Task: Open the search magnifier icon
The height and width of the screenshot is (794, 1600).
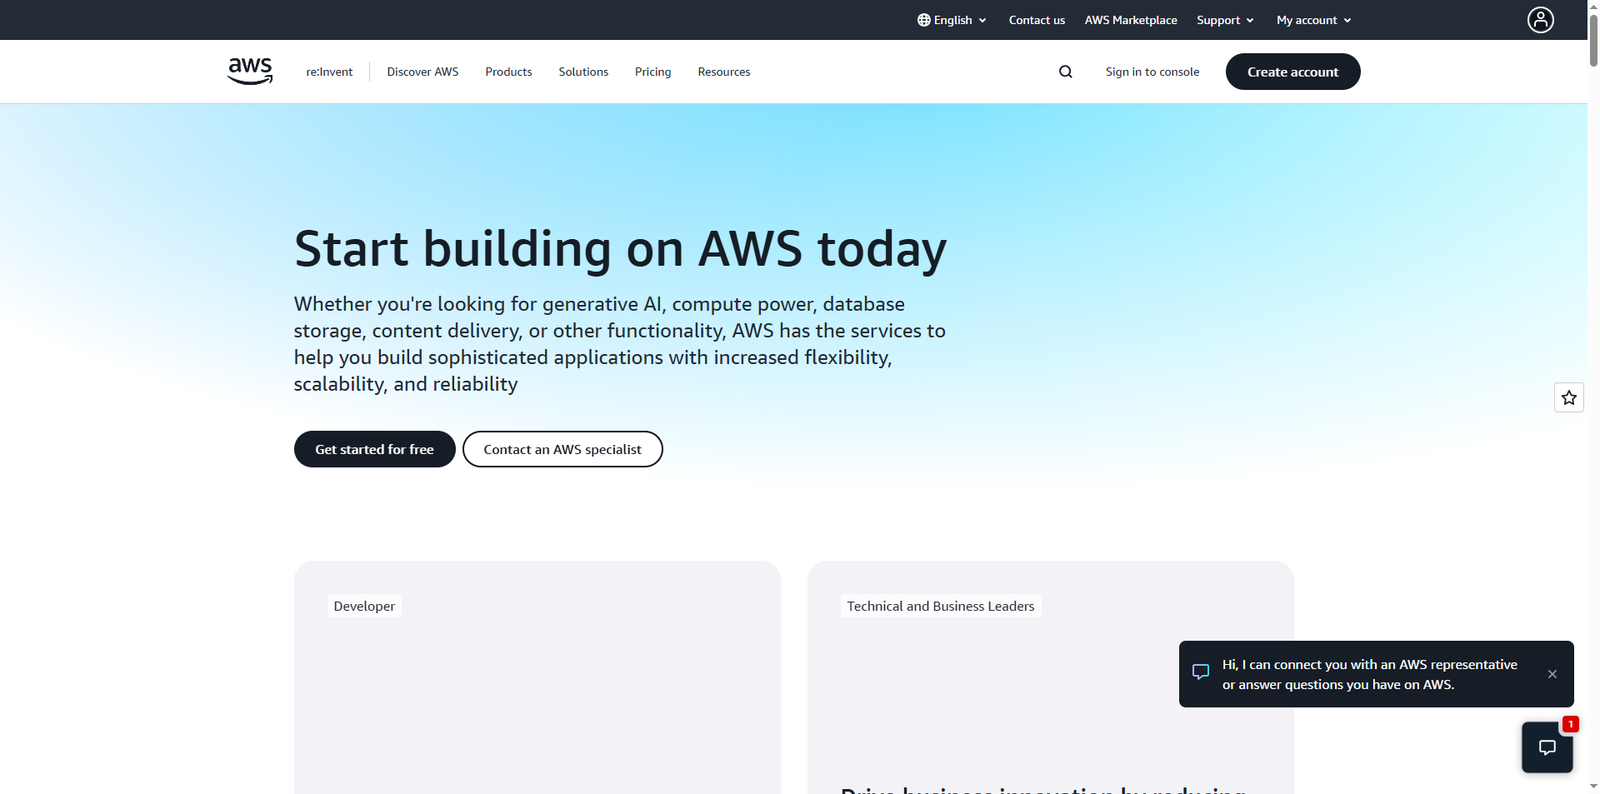Action: click(x=1066, y=72)
